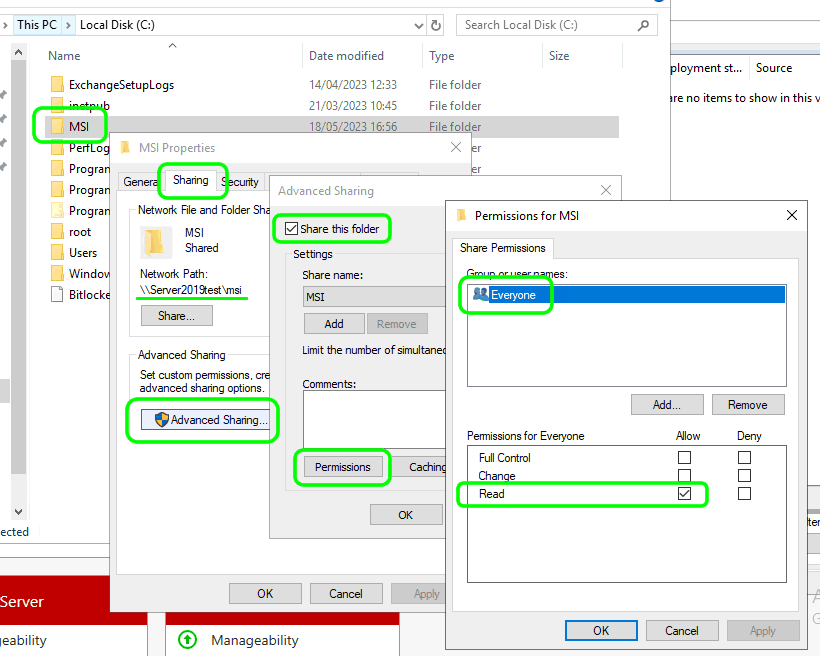Tick Allow checkbox for Full Control
Viewport: 820px width, 656px height.
(x=684, y=458)
